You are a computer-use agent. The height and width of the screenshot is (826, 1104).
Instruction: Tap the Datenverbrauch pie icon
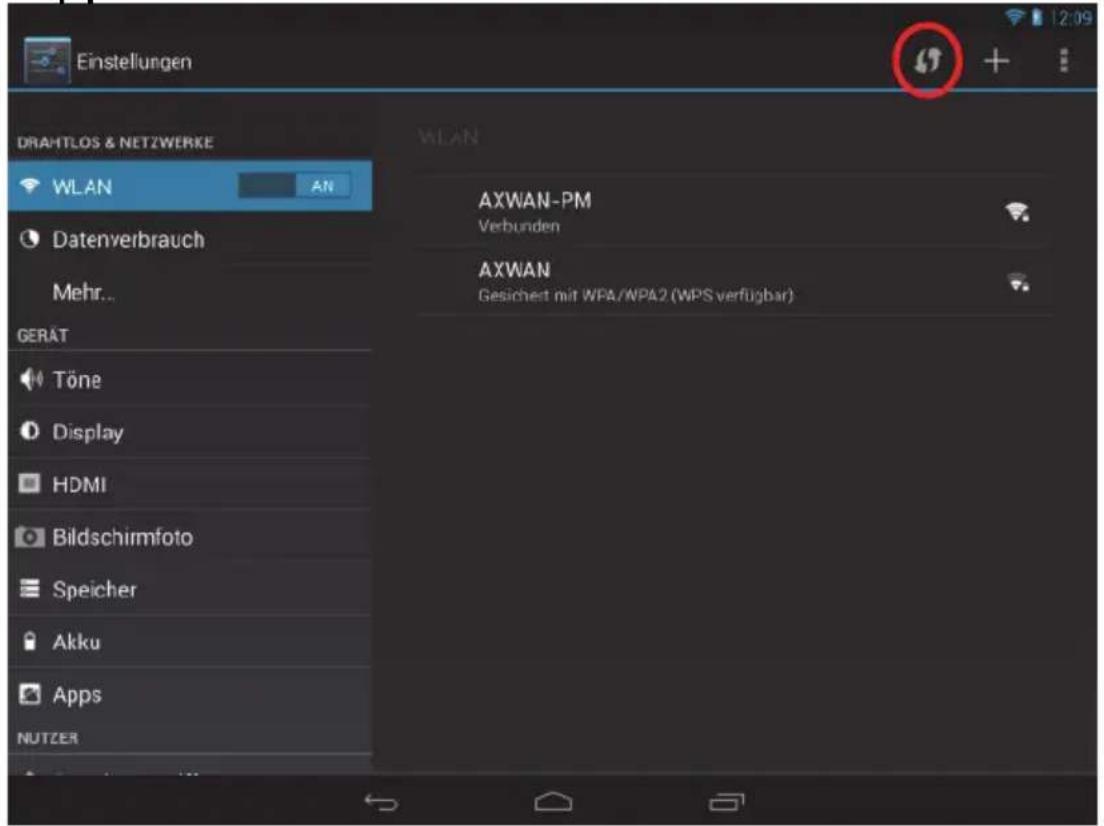30,239
